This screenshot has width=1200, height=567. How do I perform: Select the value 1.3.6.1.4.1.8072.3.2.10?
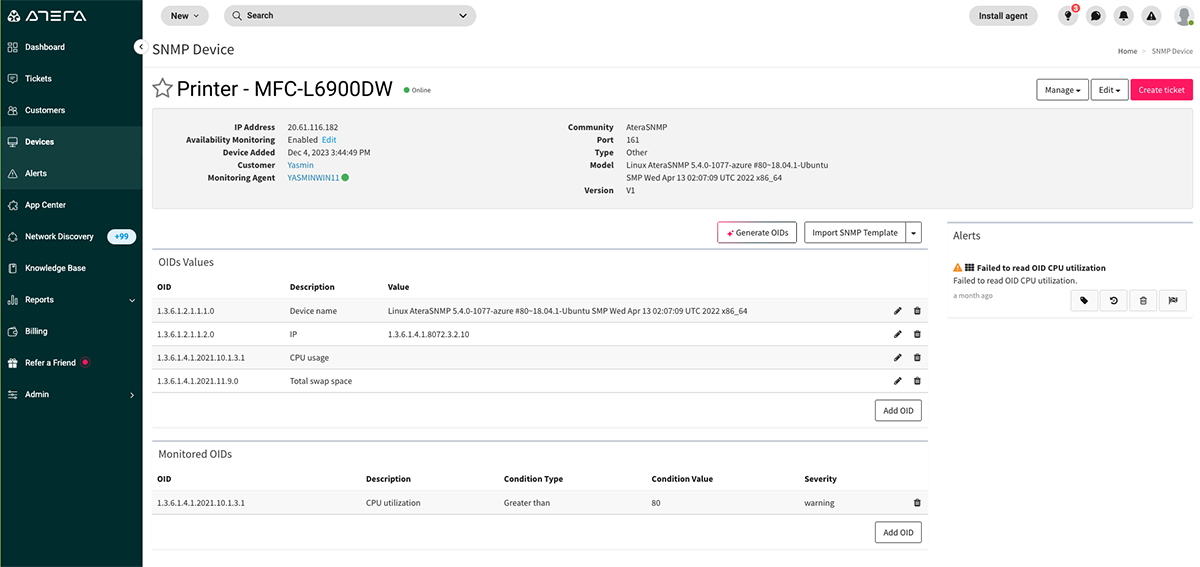[429, 334]
